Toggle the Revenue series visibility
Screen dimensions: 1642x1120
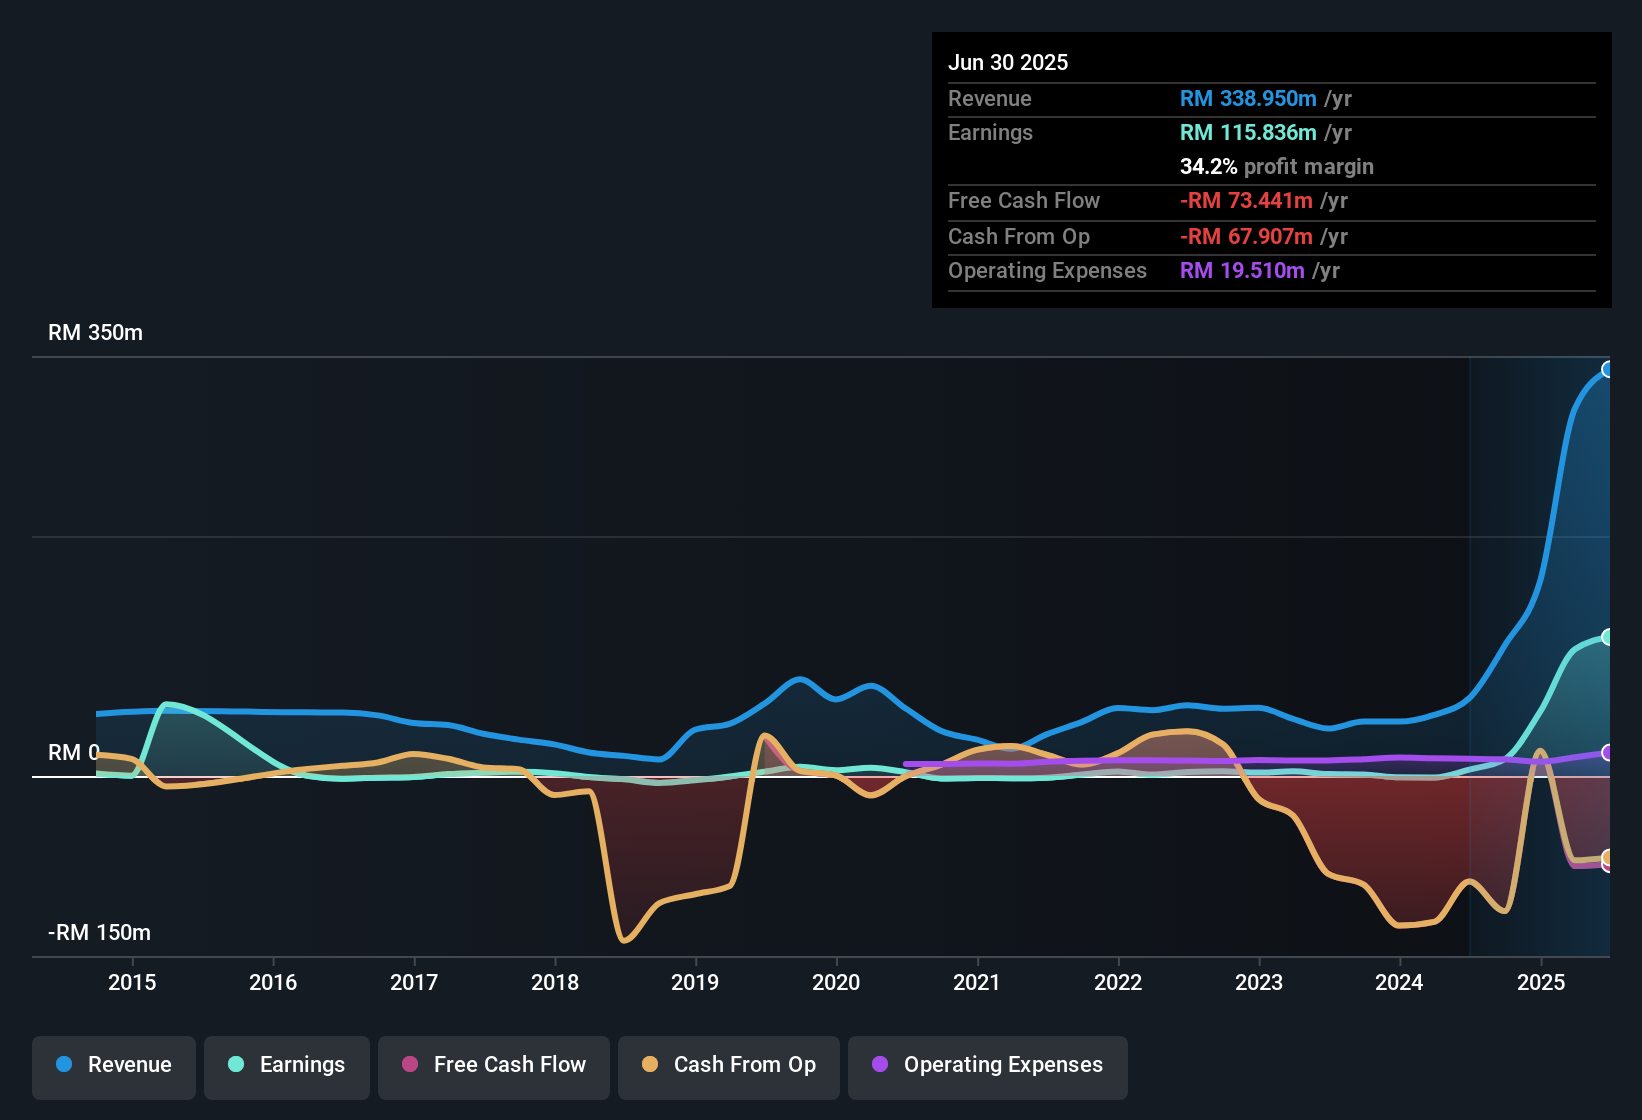(113, 1065)
